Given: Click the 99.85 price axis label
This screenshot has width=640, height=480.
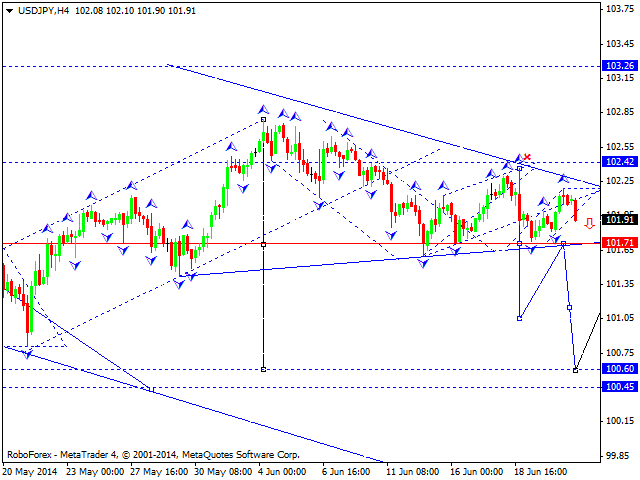Looking at the screenshot, I should click(620, 456).
